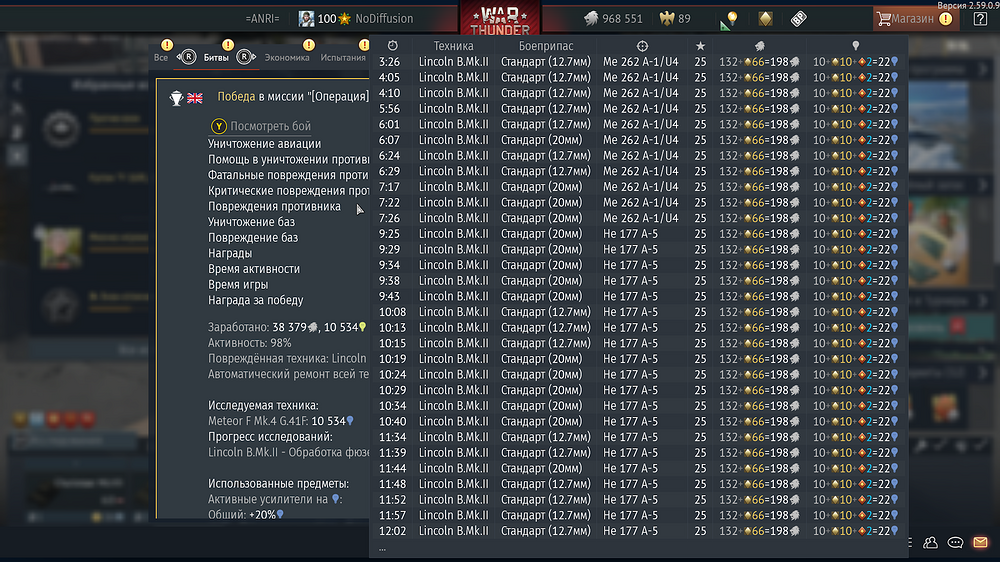This screenshot has width=1000, height=562.
Task: Switch to the Все tab
Action: (x=161, y=57)
